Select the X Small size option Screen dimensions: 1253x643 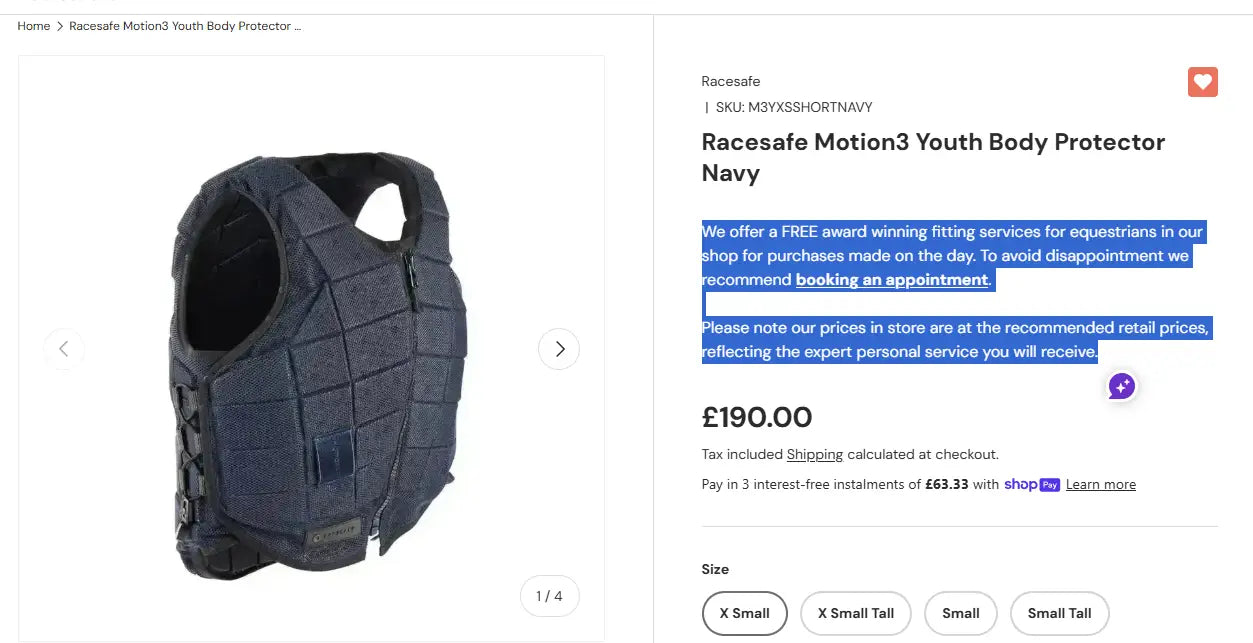pyautogui.click(x=744, y=613)
